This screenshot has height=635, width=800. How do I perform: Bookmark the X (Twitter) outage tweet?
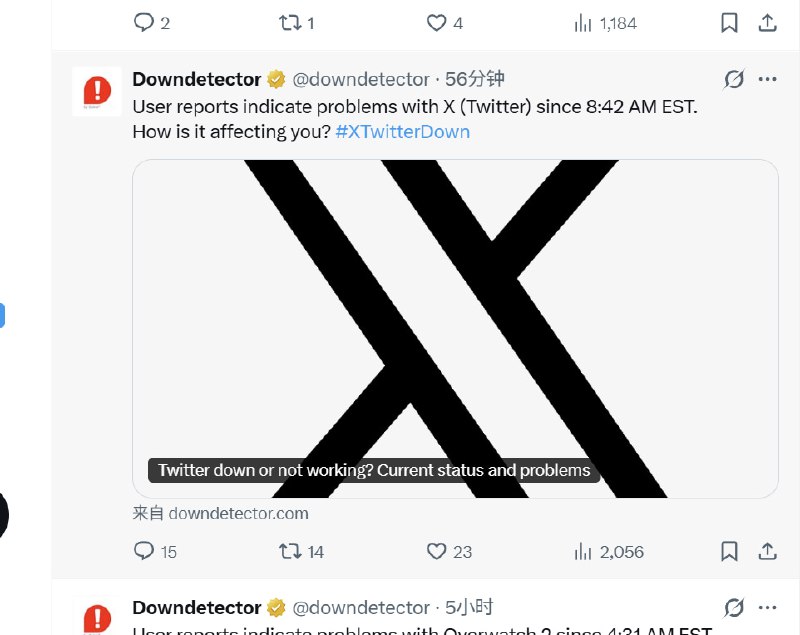pos(730,551)
